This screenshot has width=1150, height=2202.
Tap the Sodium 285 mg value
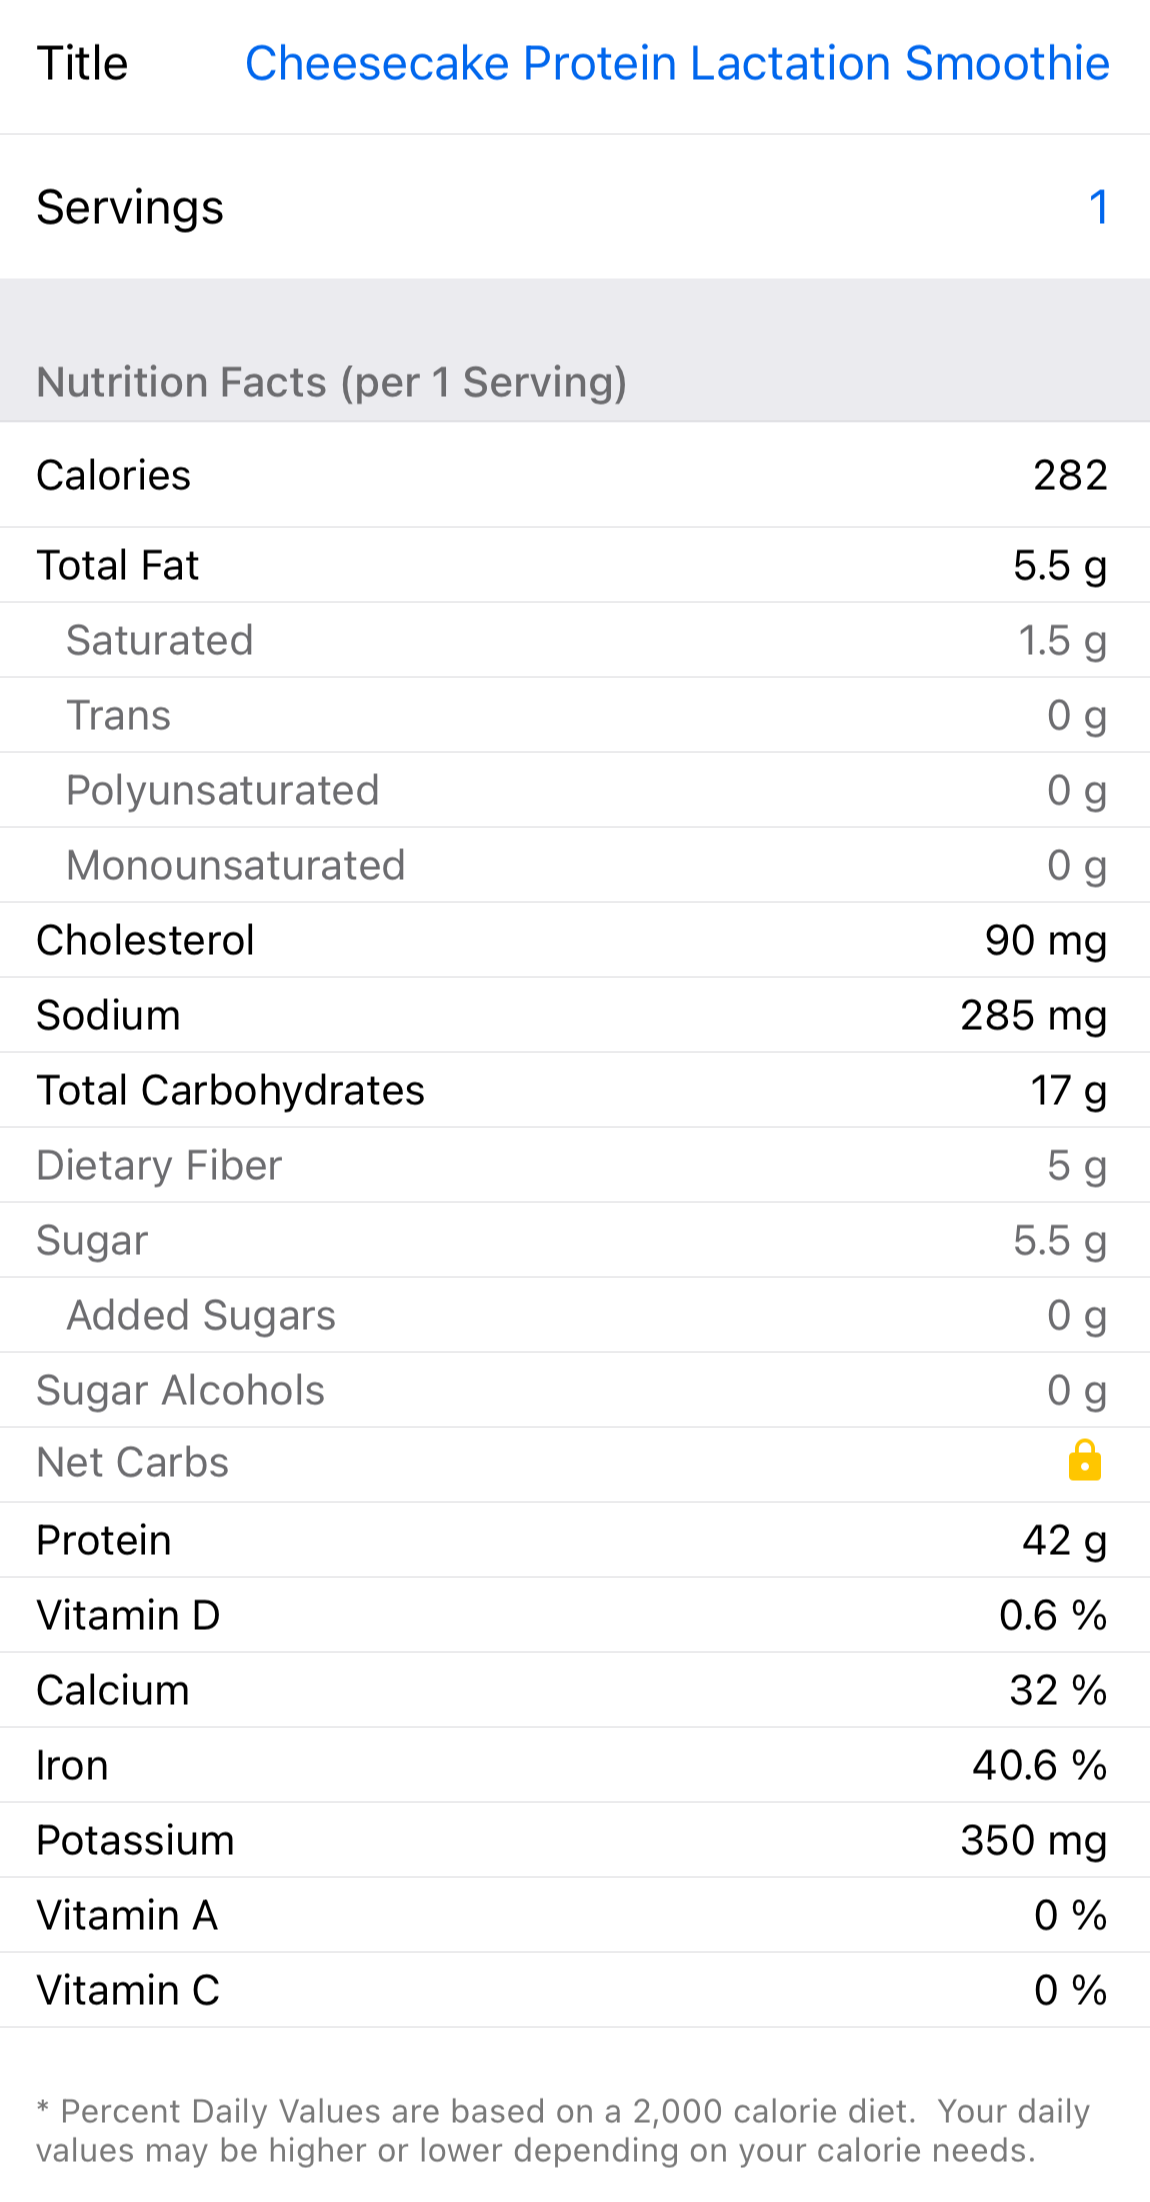click(x=1033, y=1015)
